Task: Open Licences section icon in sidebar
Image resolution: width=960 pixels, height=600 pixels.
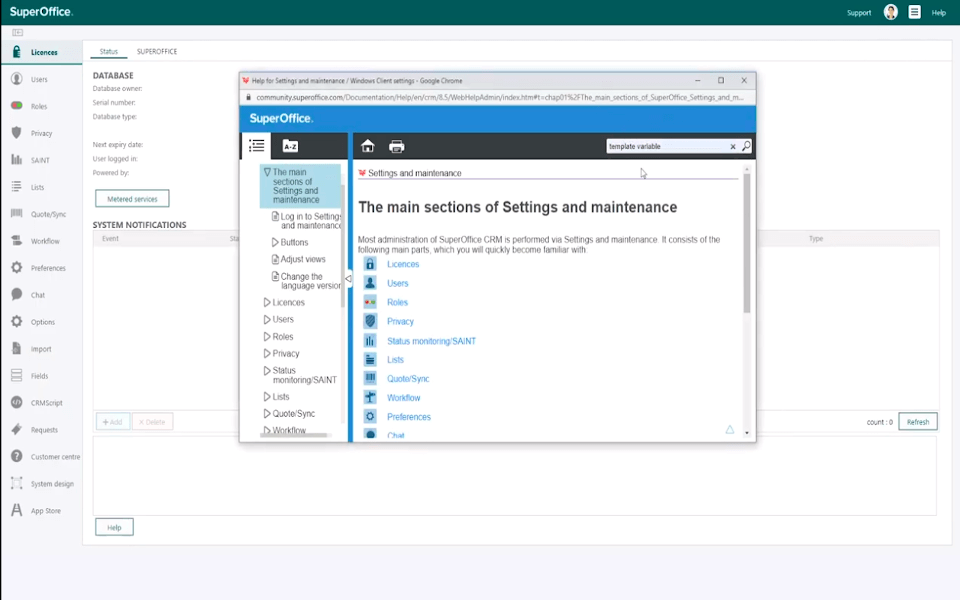Action: 17,52
